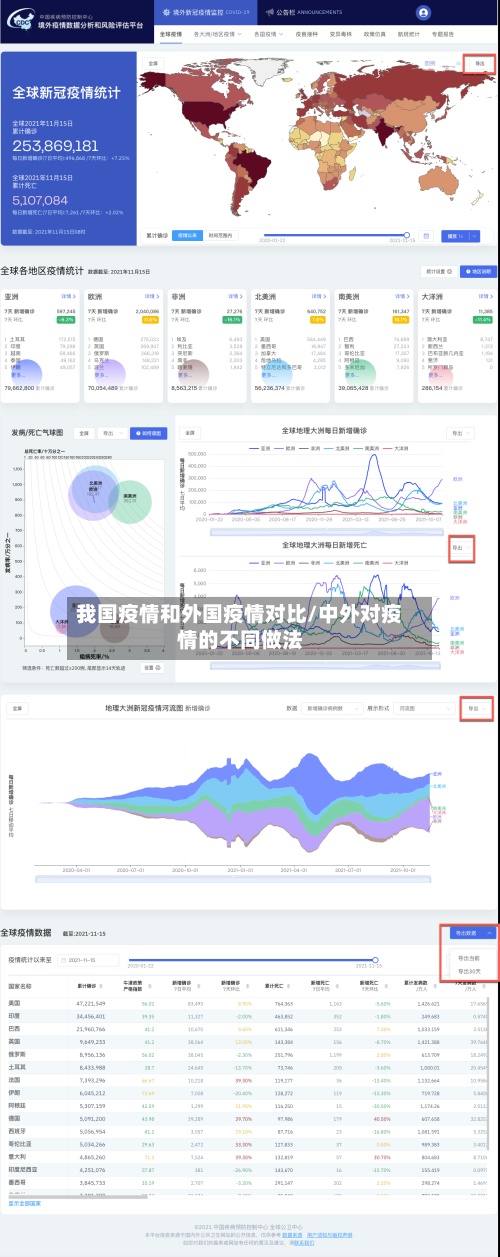Click the 法国 row in the data table
Image resolution: width=500 pixels, height=1257 pixels.
[x=250, y=1080]
